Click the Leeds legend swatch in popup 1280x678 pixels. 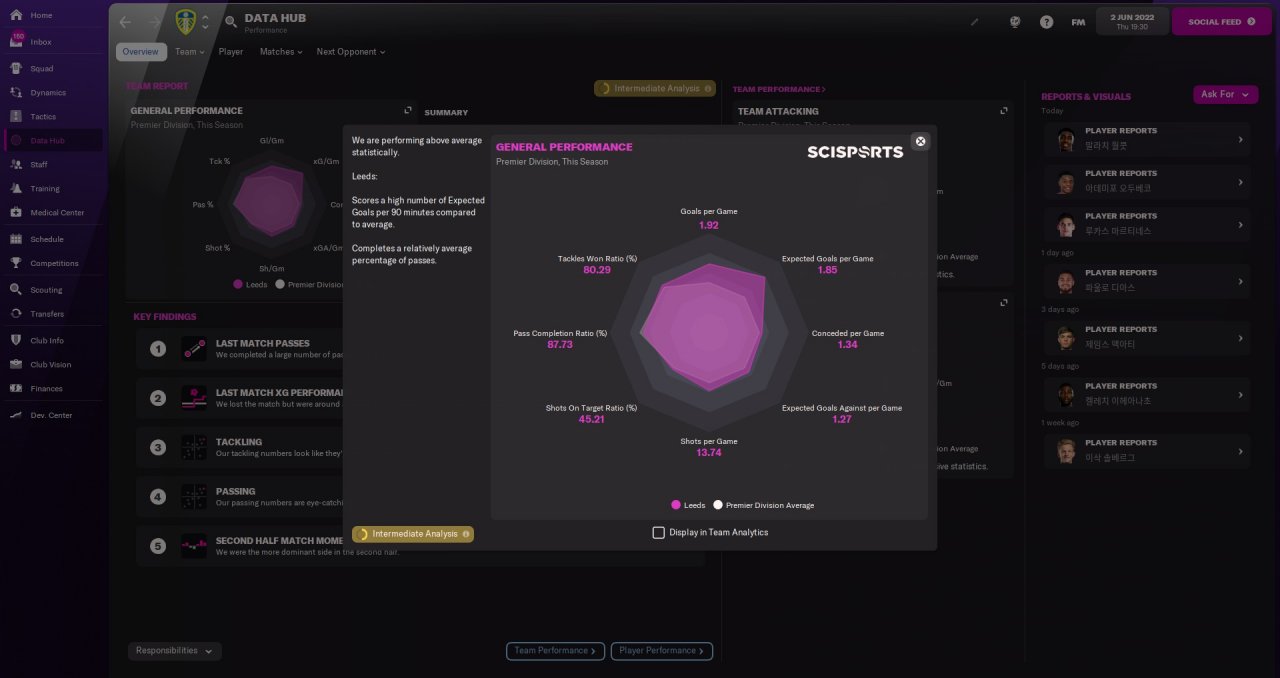(676, 505)
